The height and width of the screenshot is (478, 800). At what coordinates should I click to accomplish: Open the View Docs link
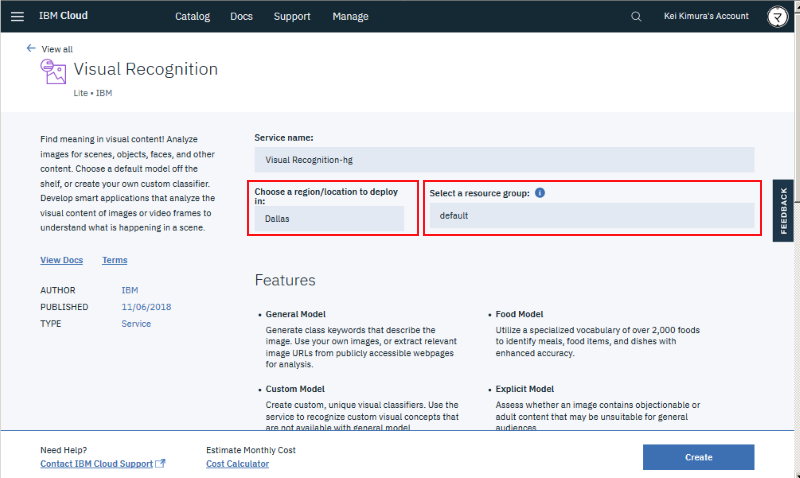click(x=61, y=260)
